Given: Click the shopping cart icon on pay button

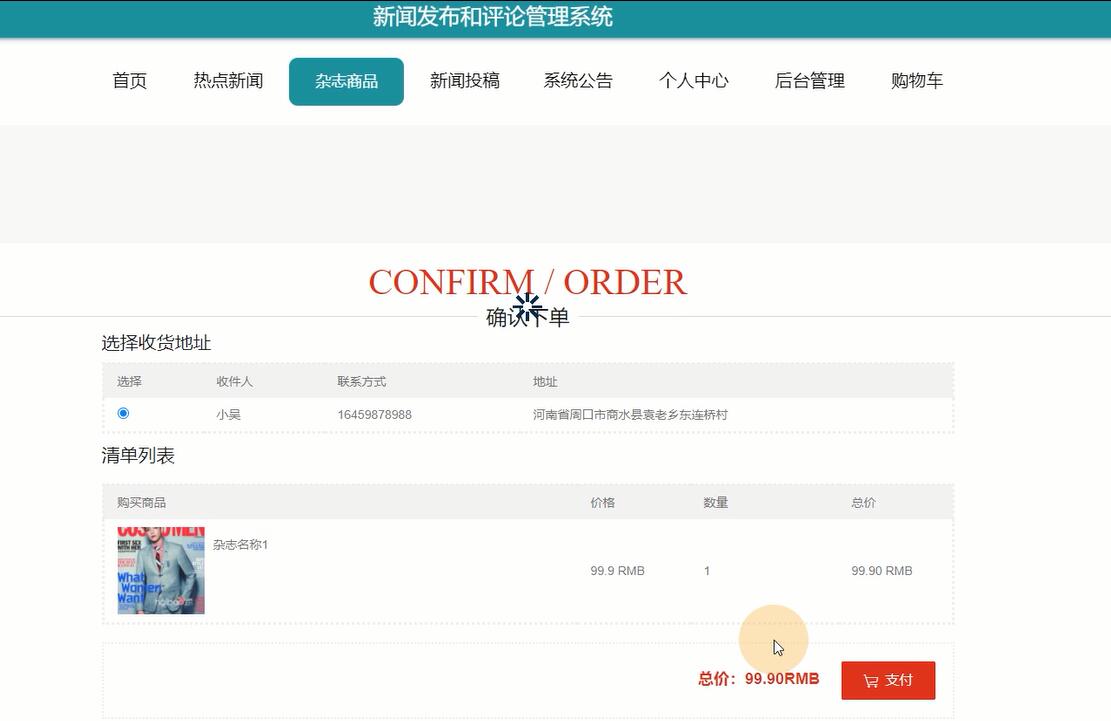Looking at the screenshot, I should click(x=871, y=681).
